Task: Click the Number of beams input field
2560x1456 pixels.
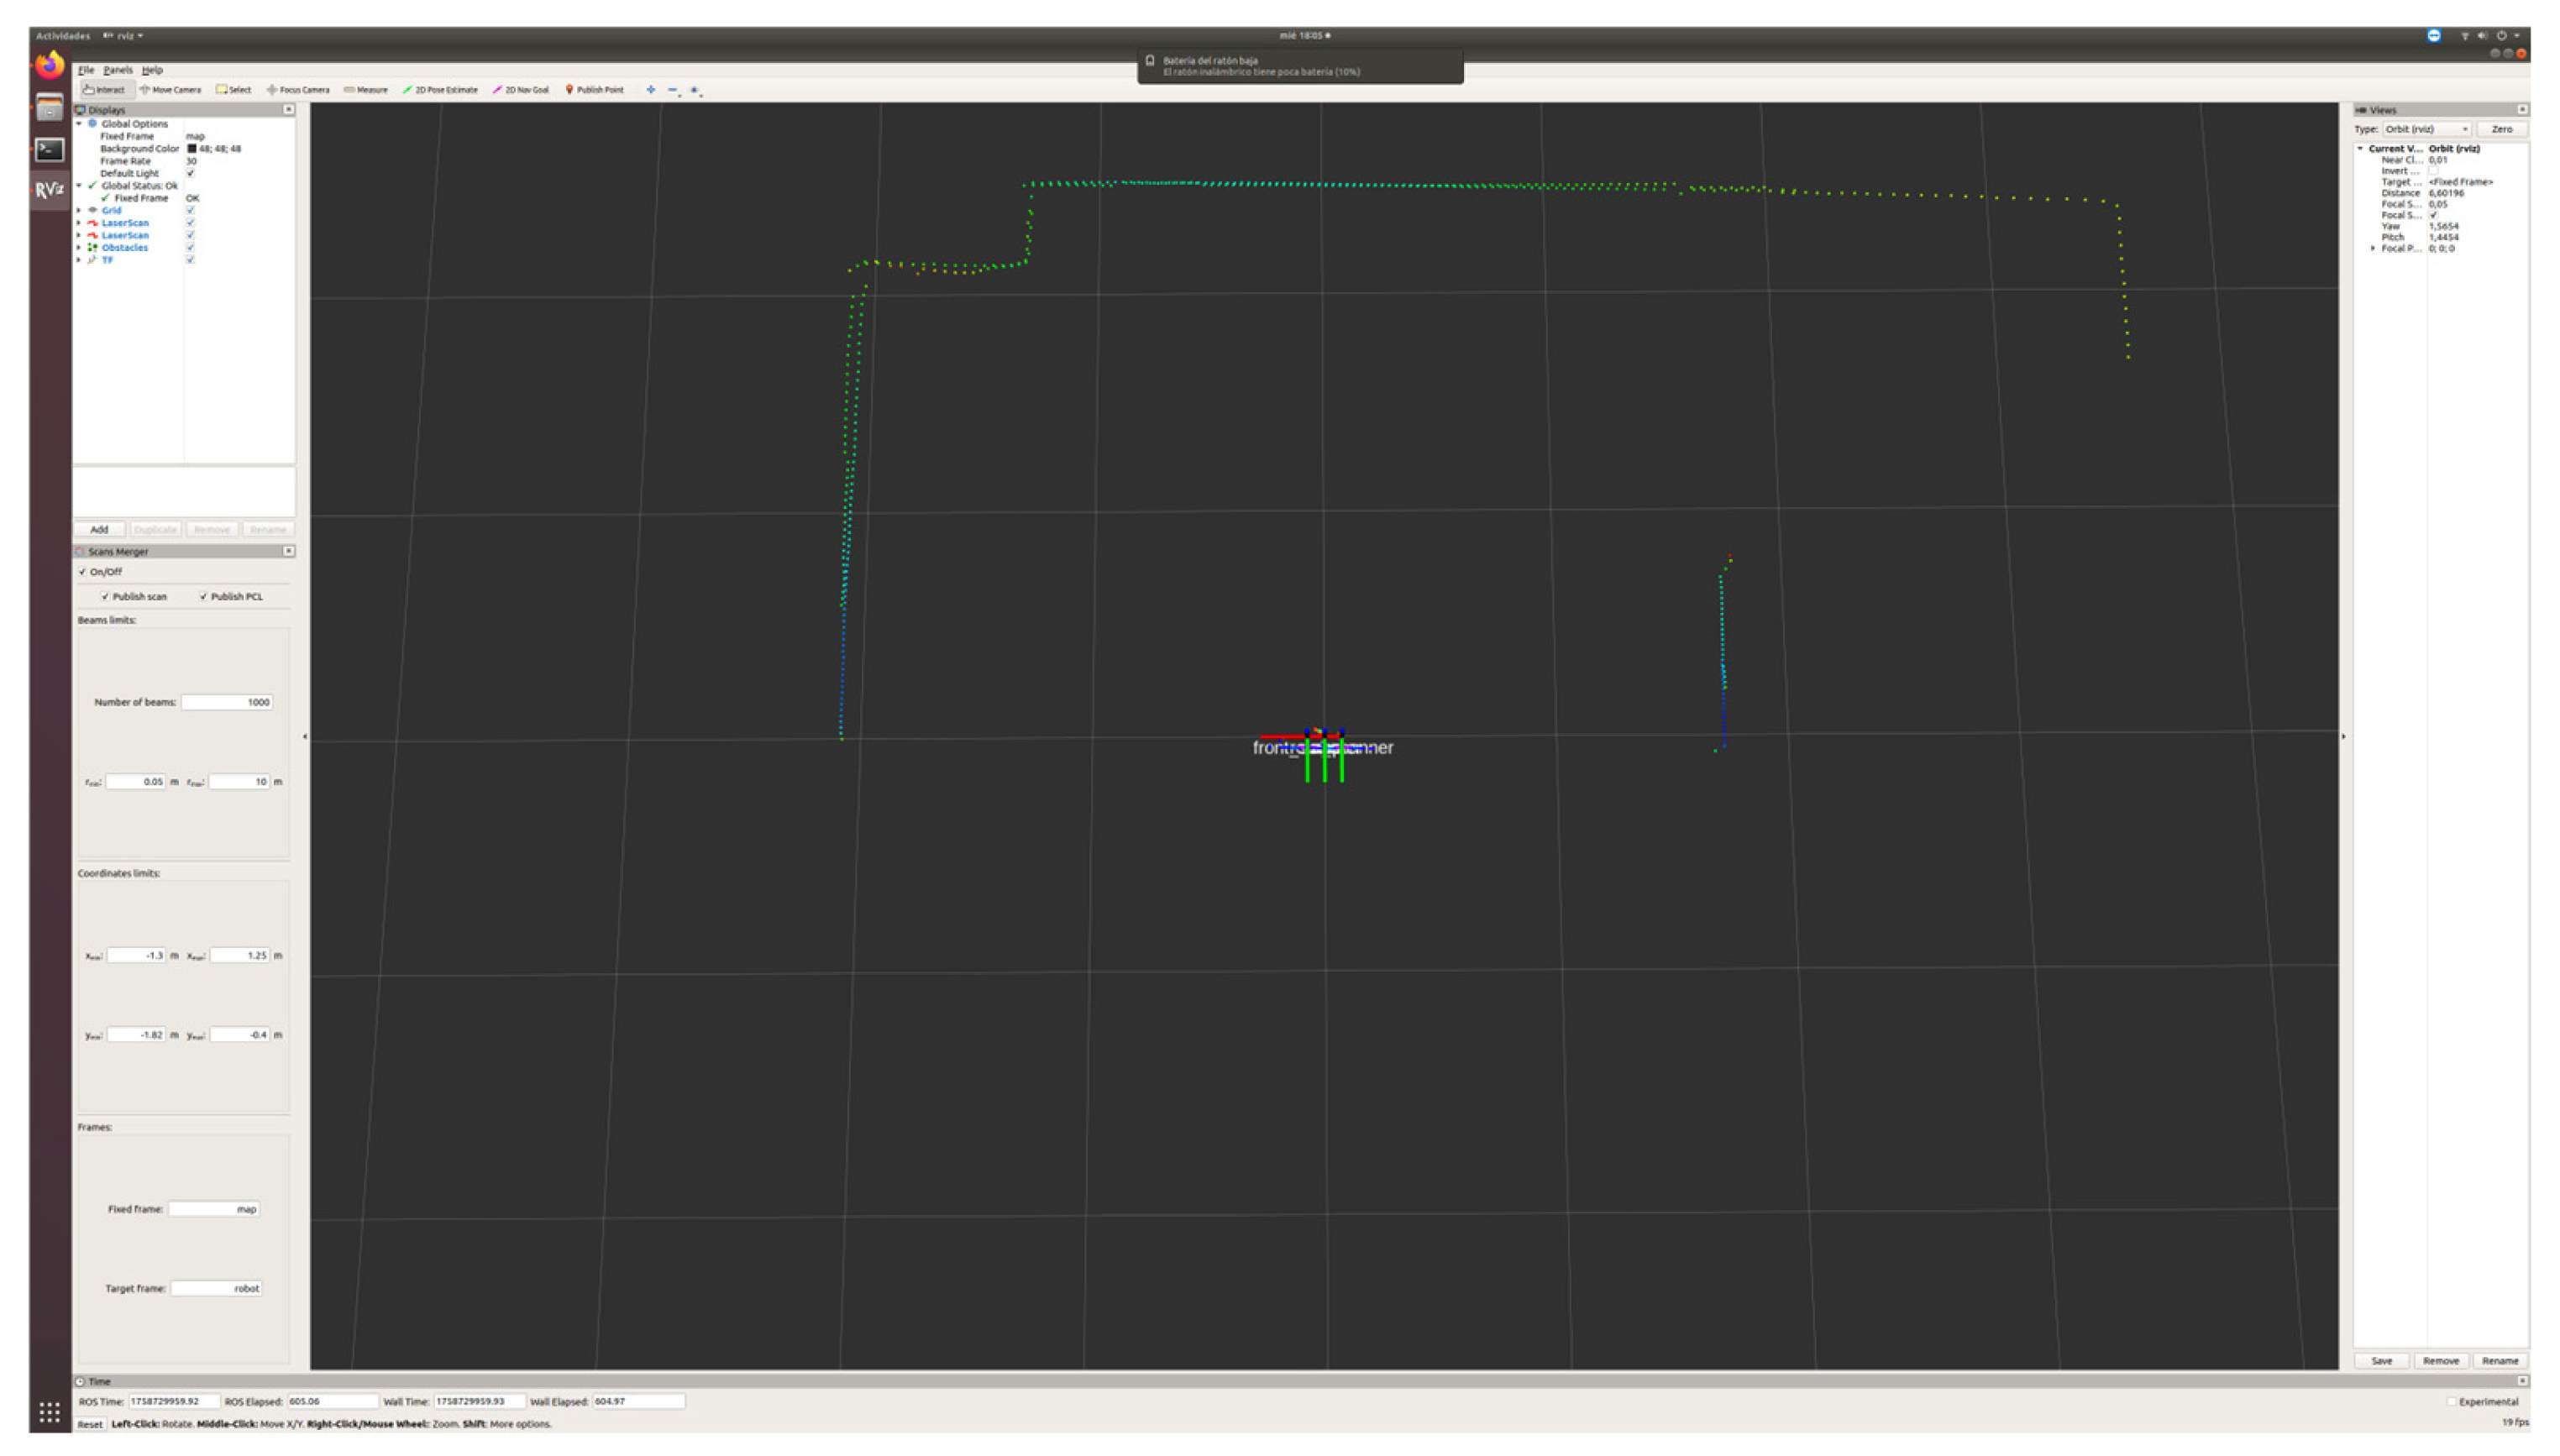Action: (227, 702)
